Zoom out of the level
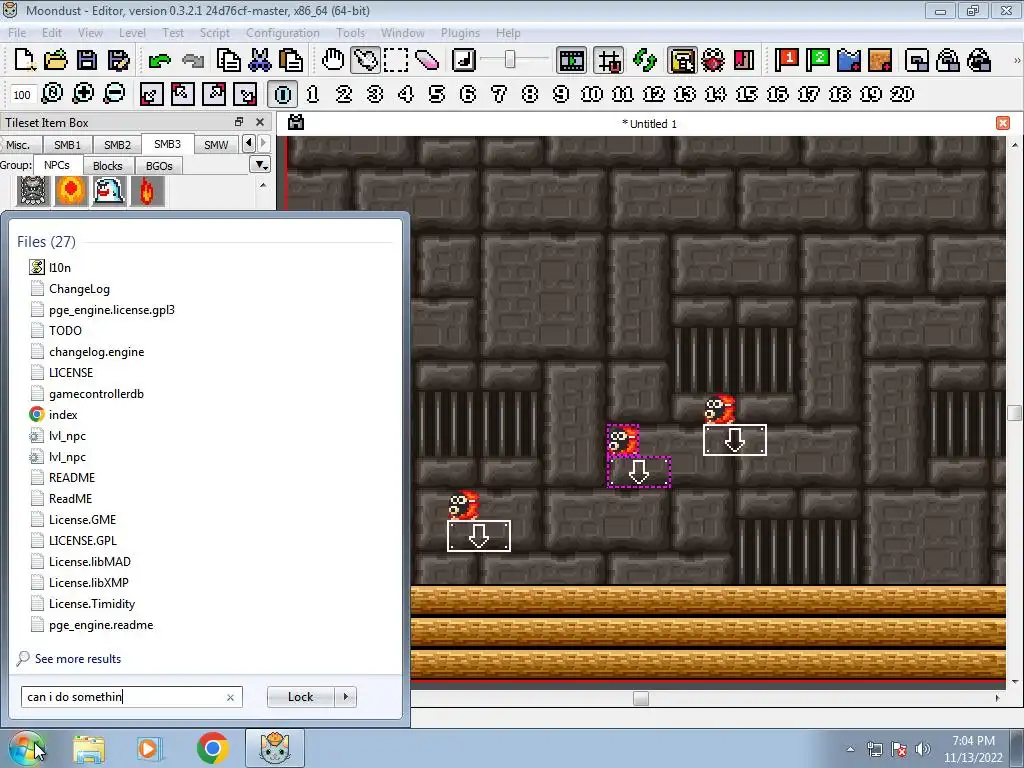The width and height of the screenshot is (1024, 768). coord(114,94)
